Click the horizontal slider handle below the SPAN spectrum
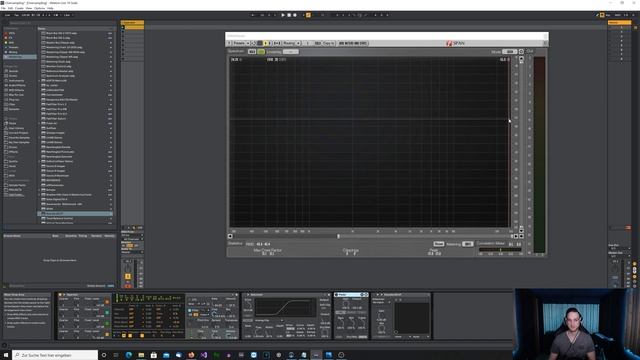 (338, 236)
